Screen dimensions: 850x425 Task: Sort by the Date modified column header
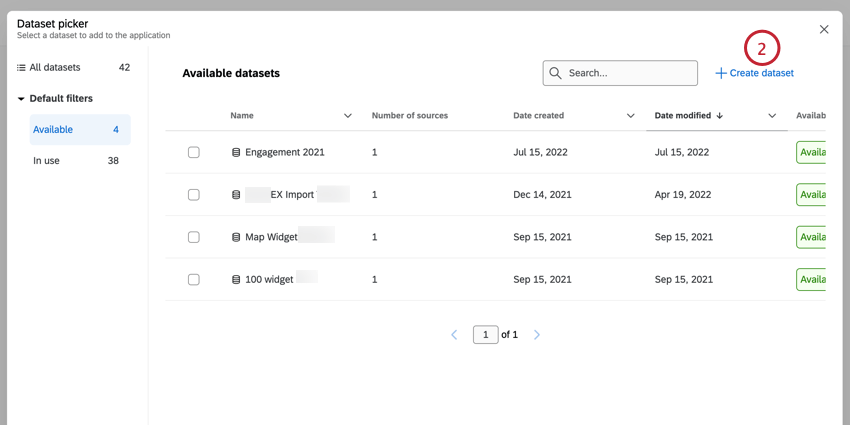(689, 116)
